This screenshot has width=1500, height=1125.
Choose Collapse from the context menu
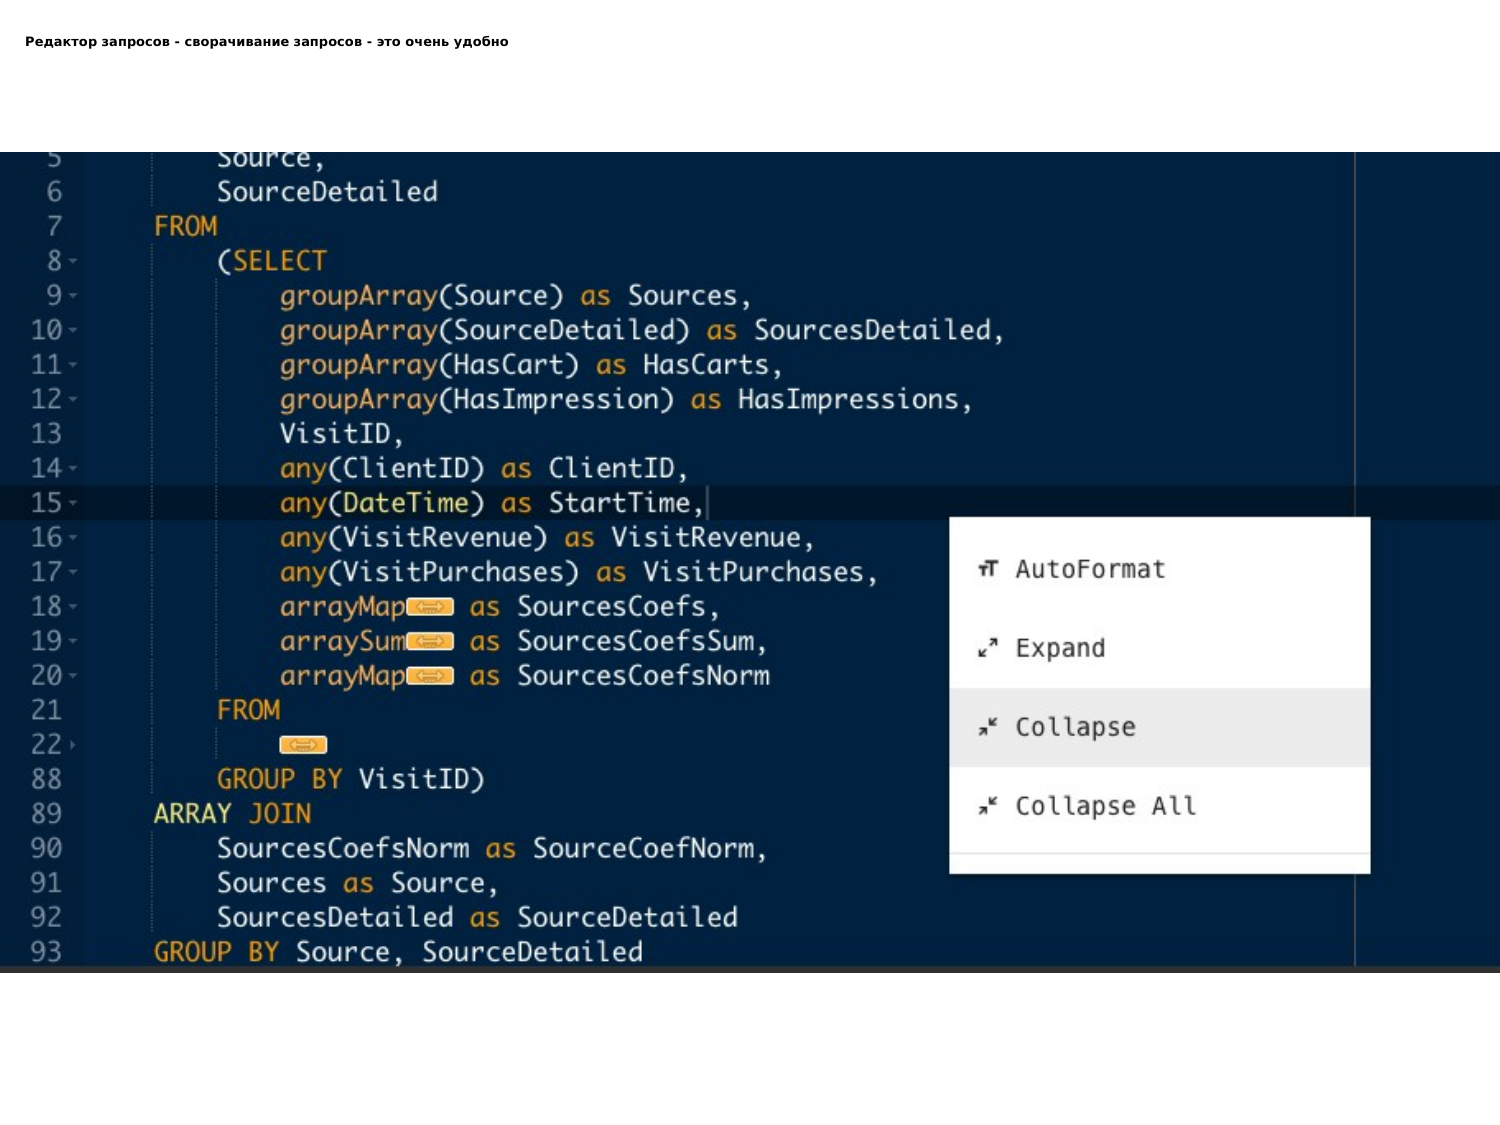(x=1075, y=728)
